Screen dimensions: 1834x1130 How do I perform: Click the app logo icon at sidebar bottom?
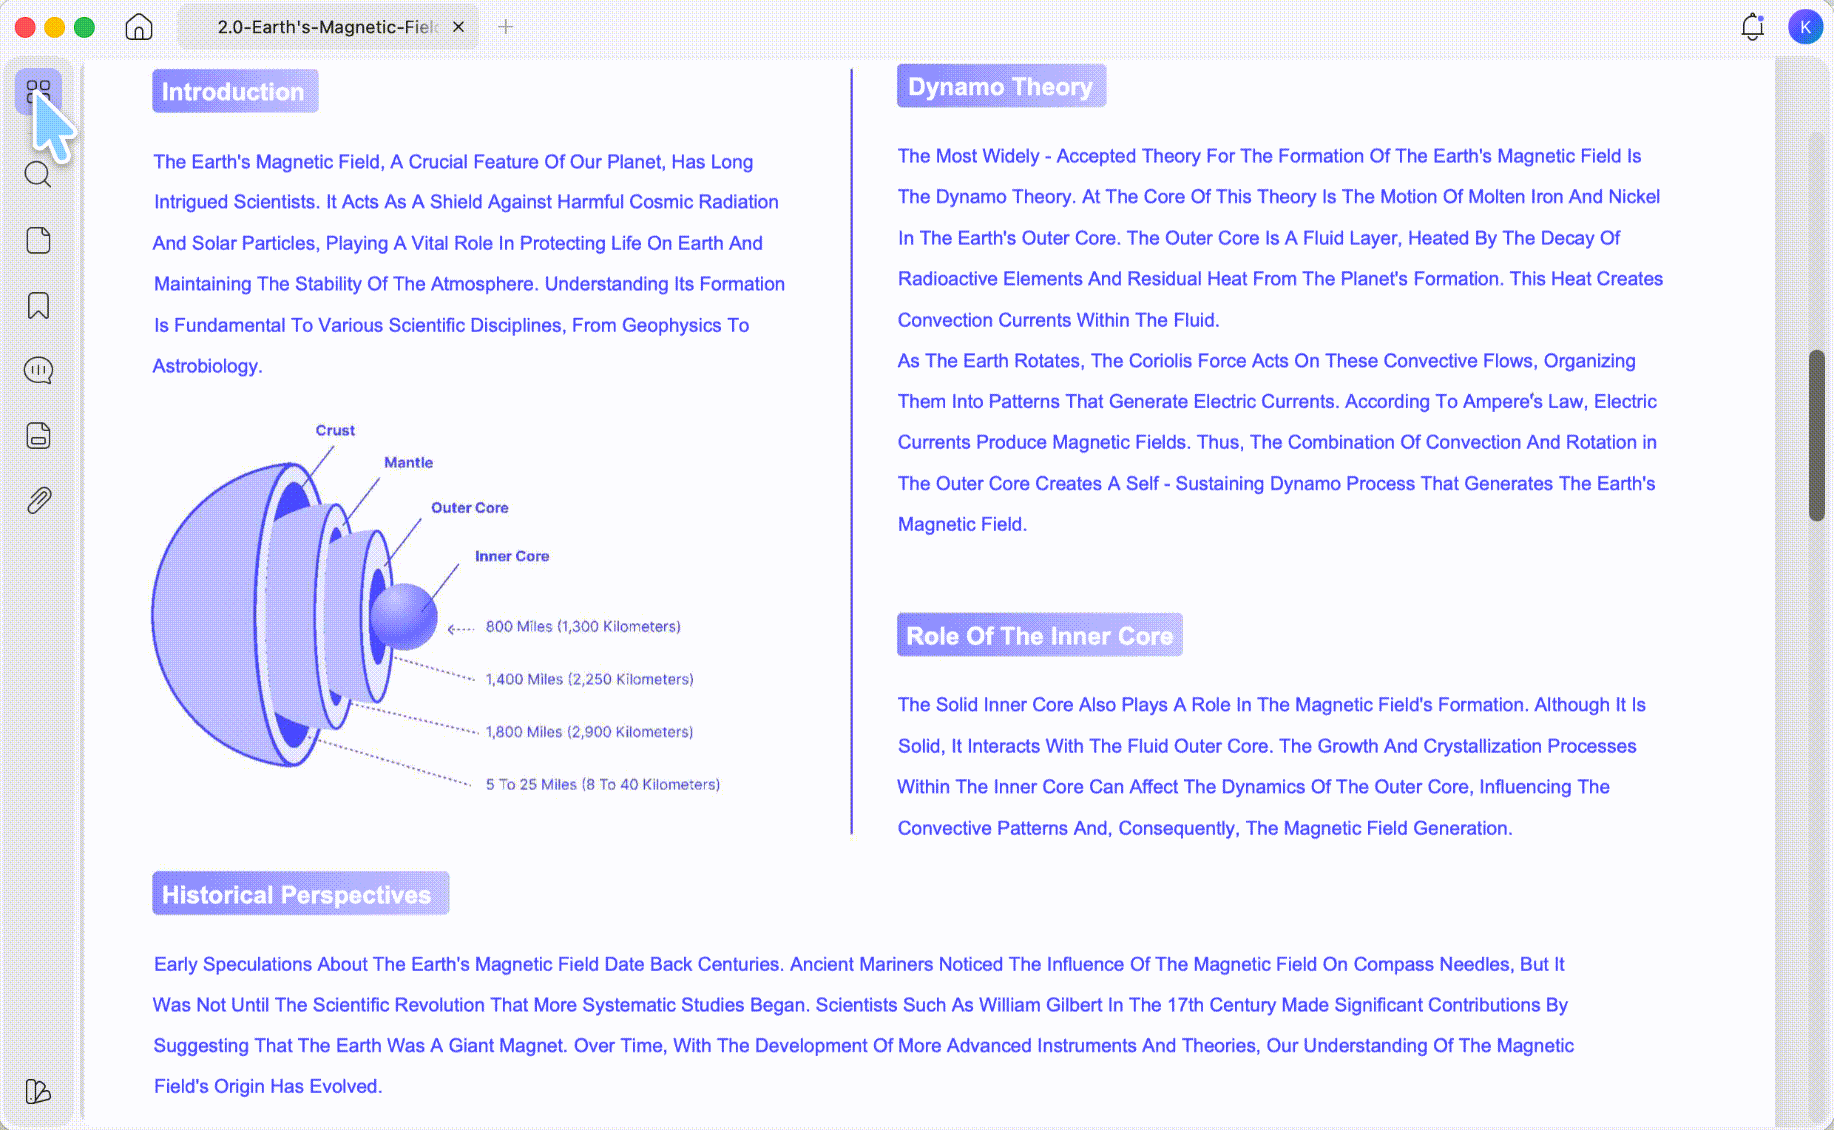[x=38, y=1091]
